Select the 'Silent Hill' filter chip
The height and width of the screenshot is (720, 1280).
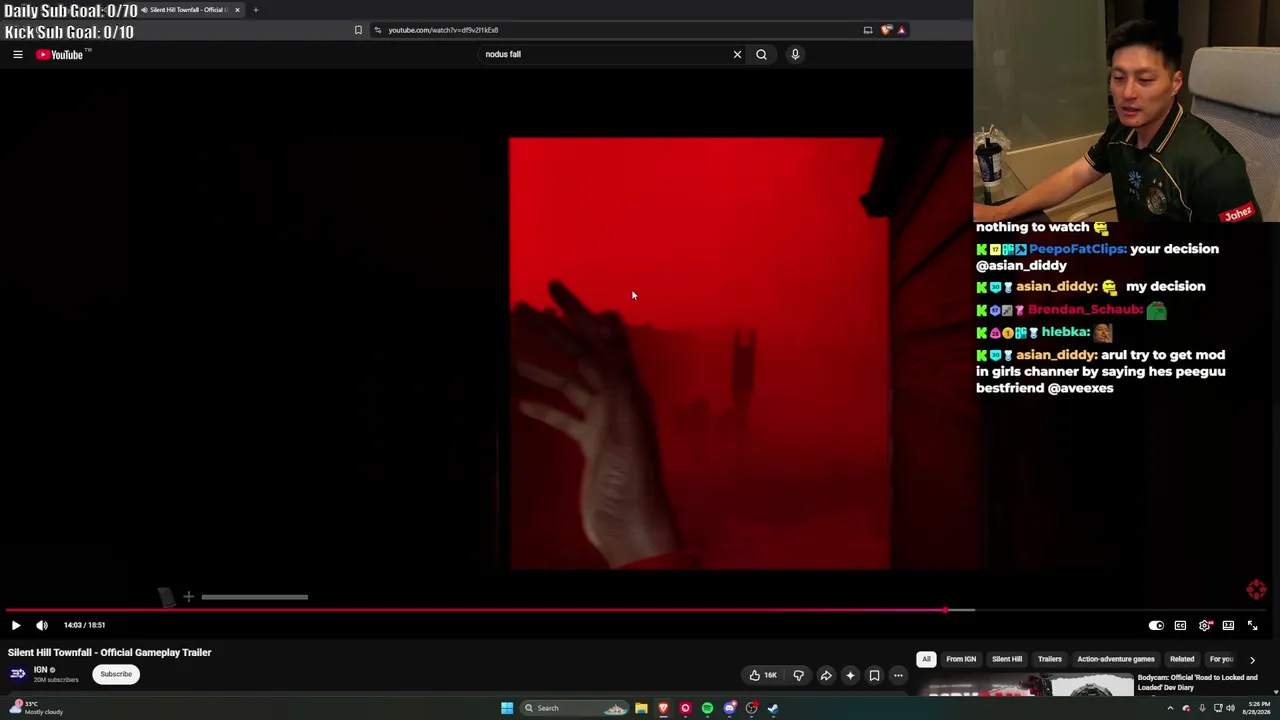1007,659
